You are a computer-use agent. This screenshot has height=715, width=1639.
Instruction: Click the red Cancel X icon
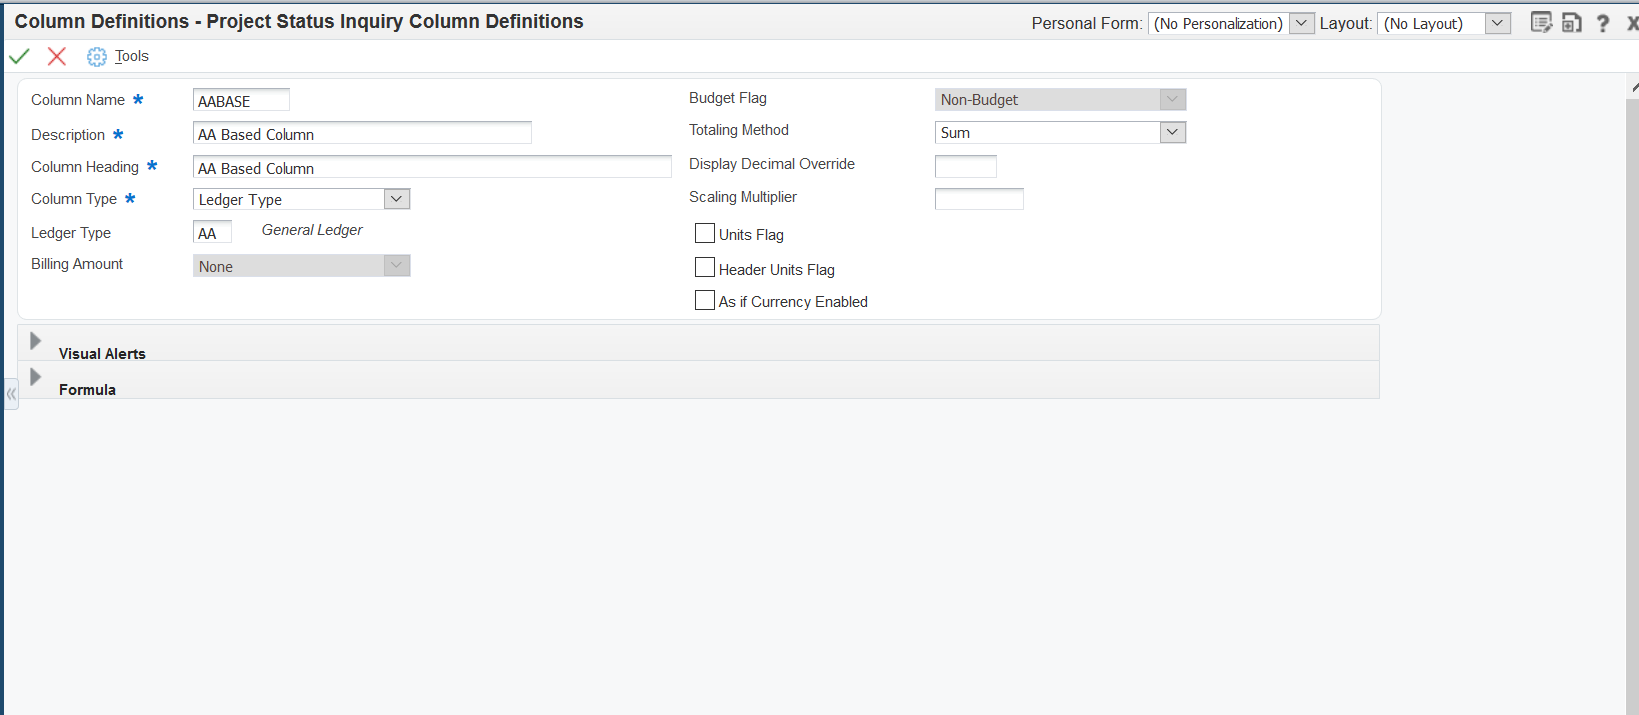(x=57, y=56)
